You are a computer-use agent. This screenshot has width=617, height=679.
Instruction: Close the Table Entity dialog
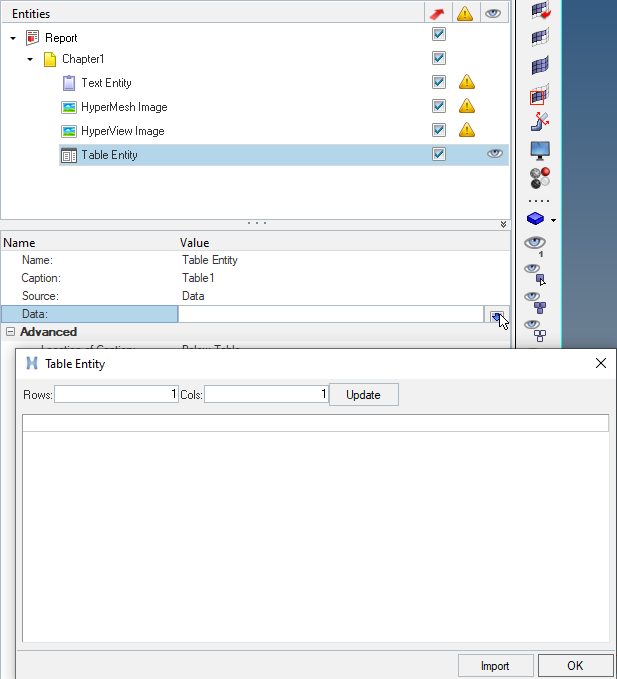[601, 363]
